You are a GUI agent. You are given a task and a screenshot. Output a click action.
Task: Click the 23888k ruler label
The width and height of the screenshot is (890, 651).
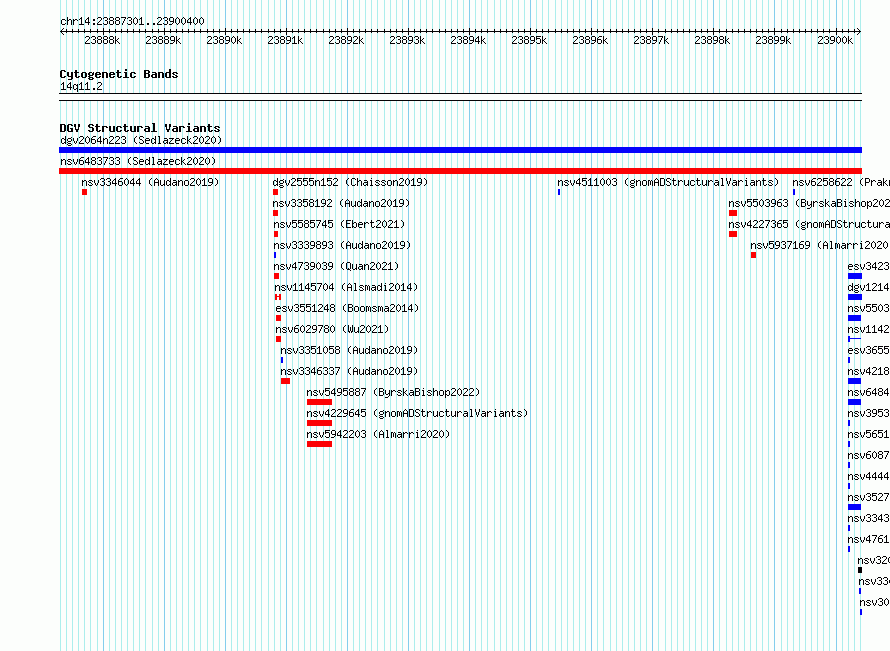[x=102, y=40]
